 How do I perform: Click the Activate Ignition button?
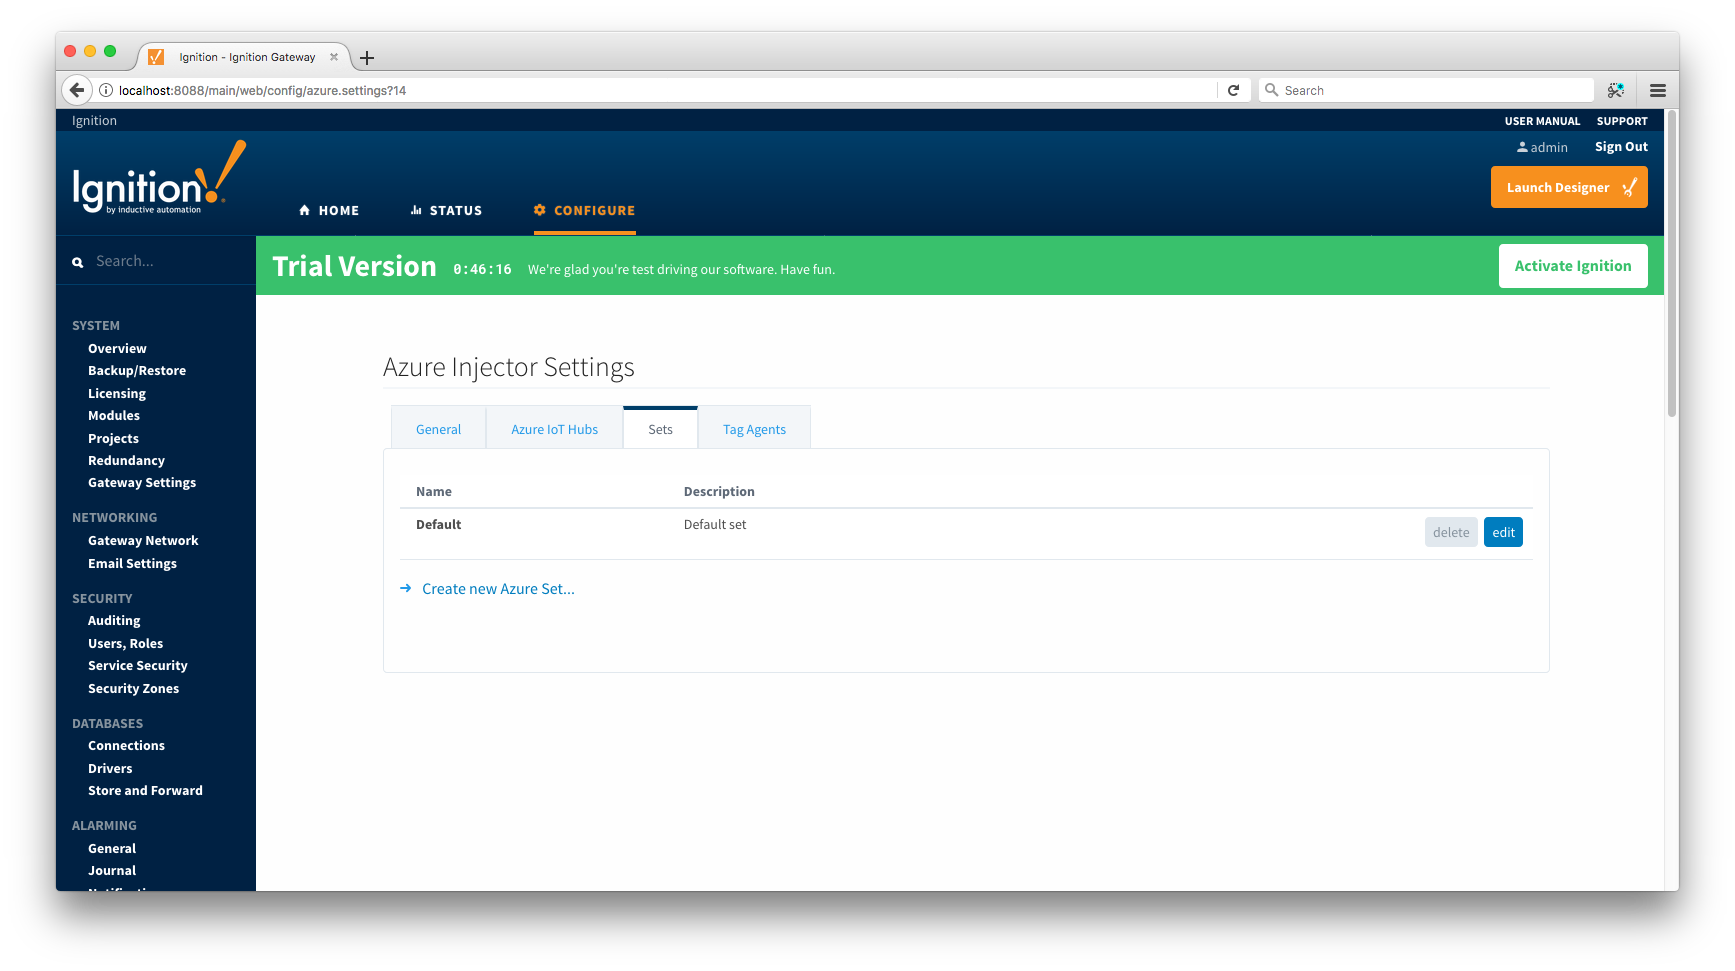pos(1572,266)
